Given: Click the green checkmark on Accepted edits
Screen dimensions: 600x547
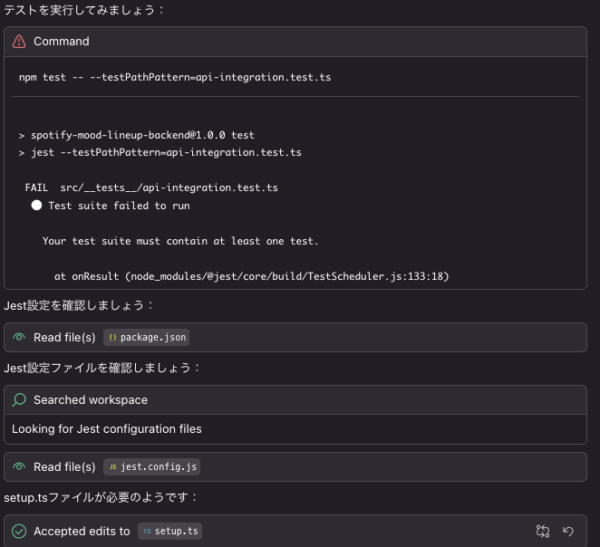Looking at the screenshot, I should (x=19, y=531).
